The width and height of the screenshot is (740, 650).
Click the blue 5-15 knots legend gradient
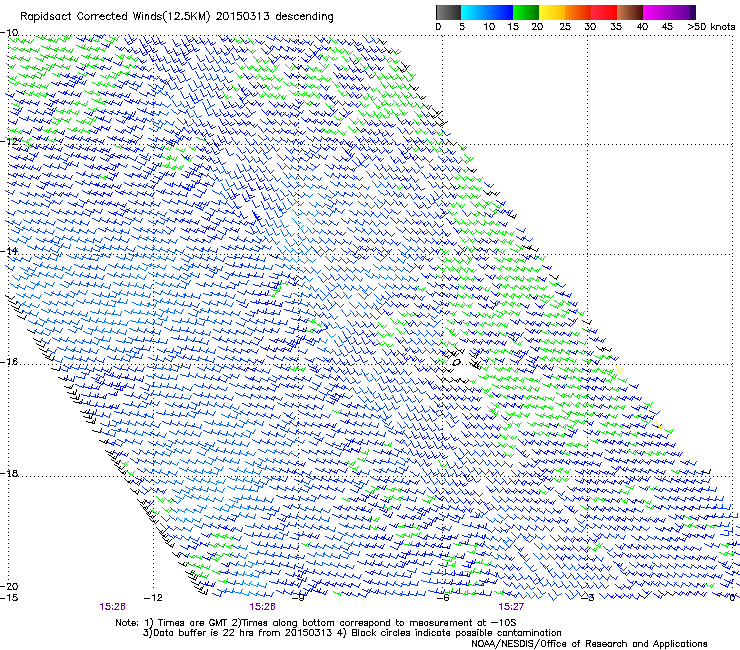click(487, 12)
